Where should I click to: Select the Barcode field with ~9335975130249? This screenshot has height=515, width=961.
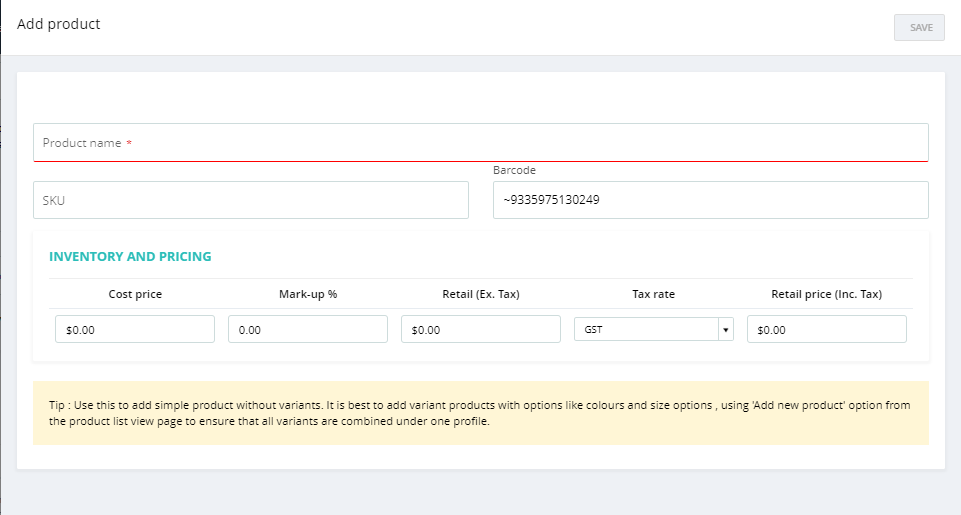pyautogui.click(x=710, y=200)
